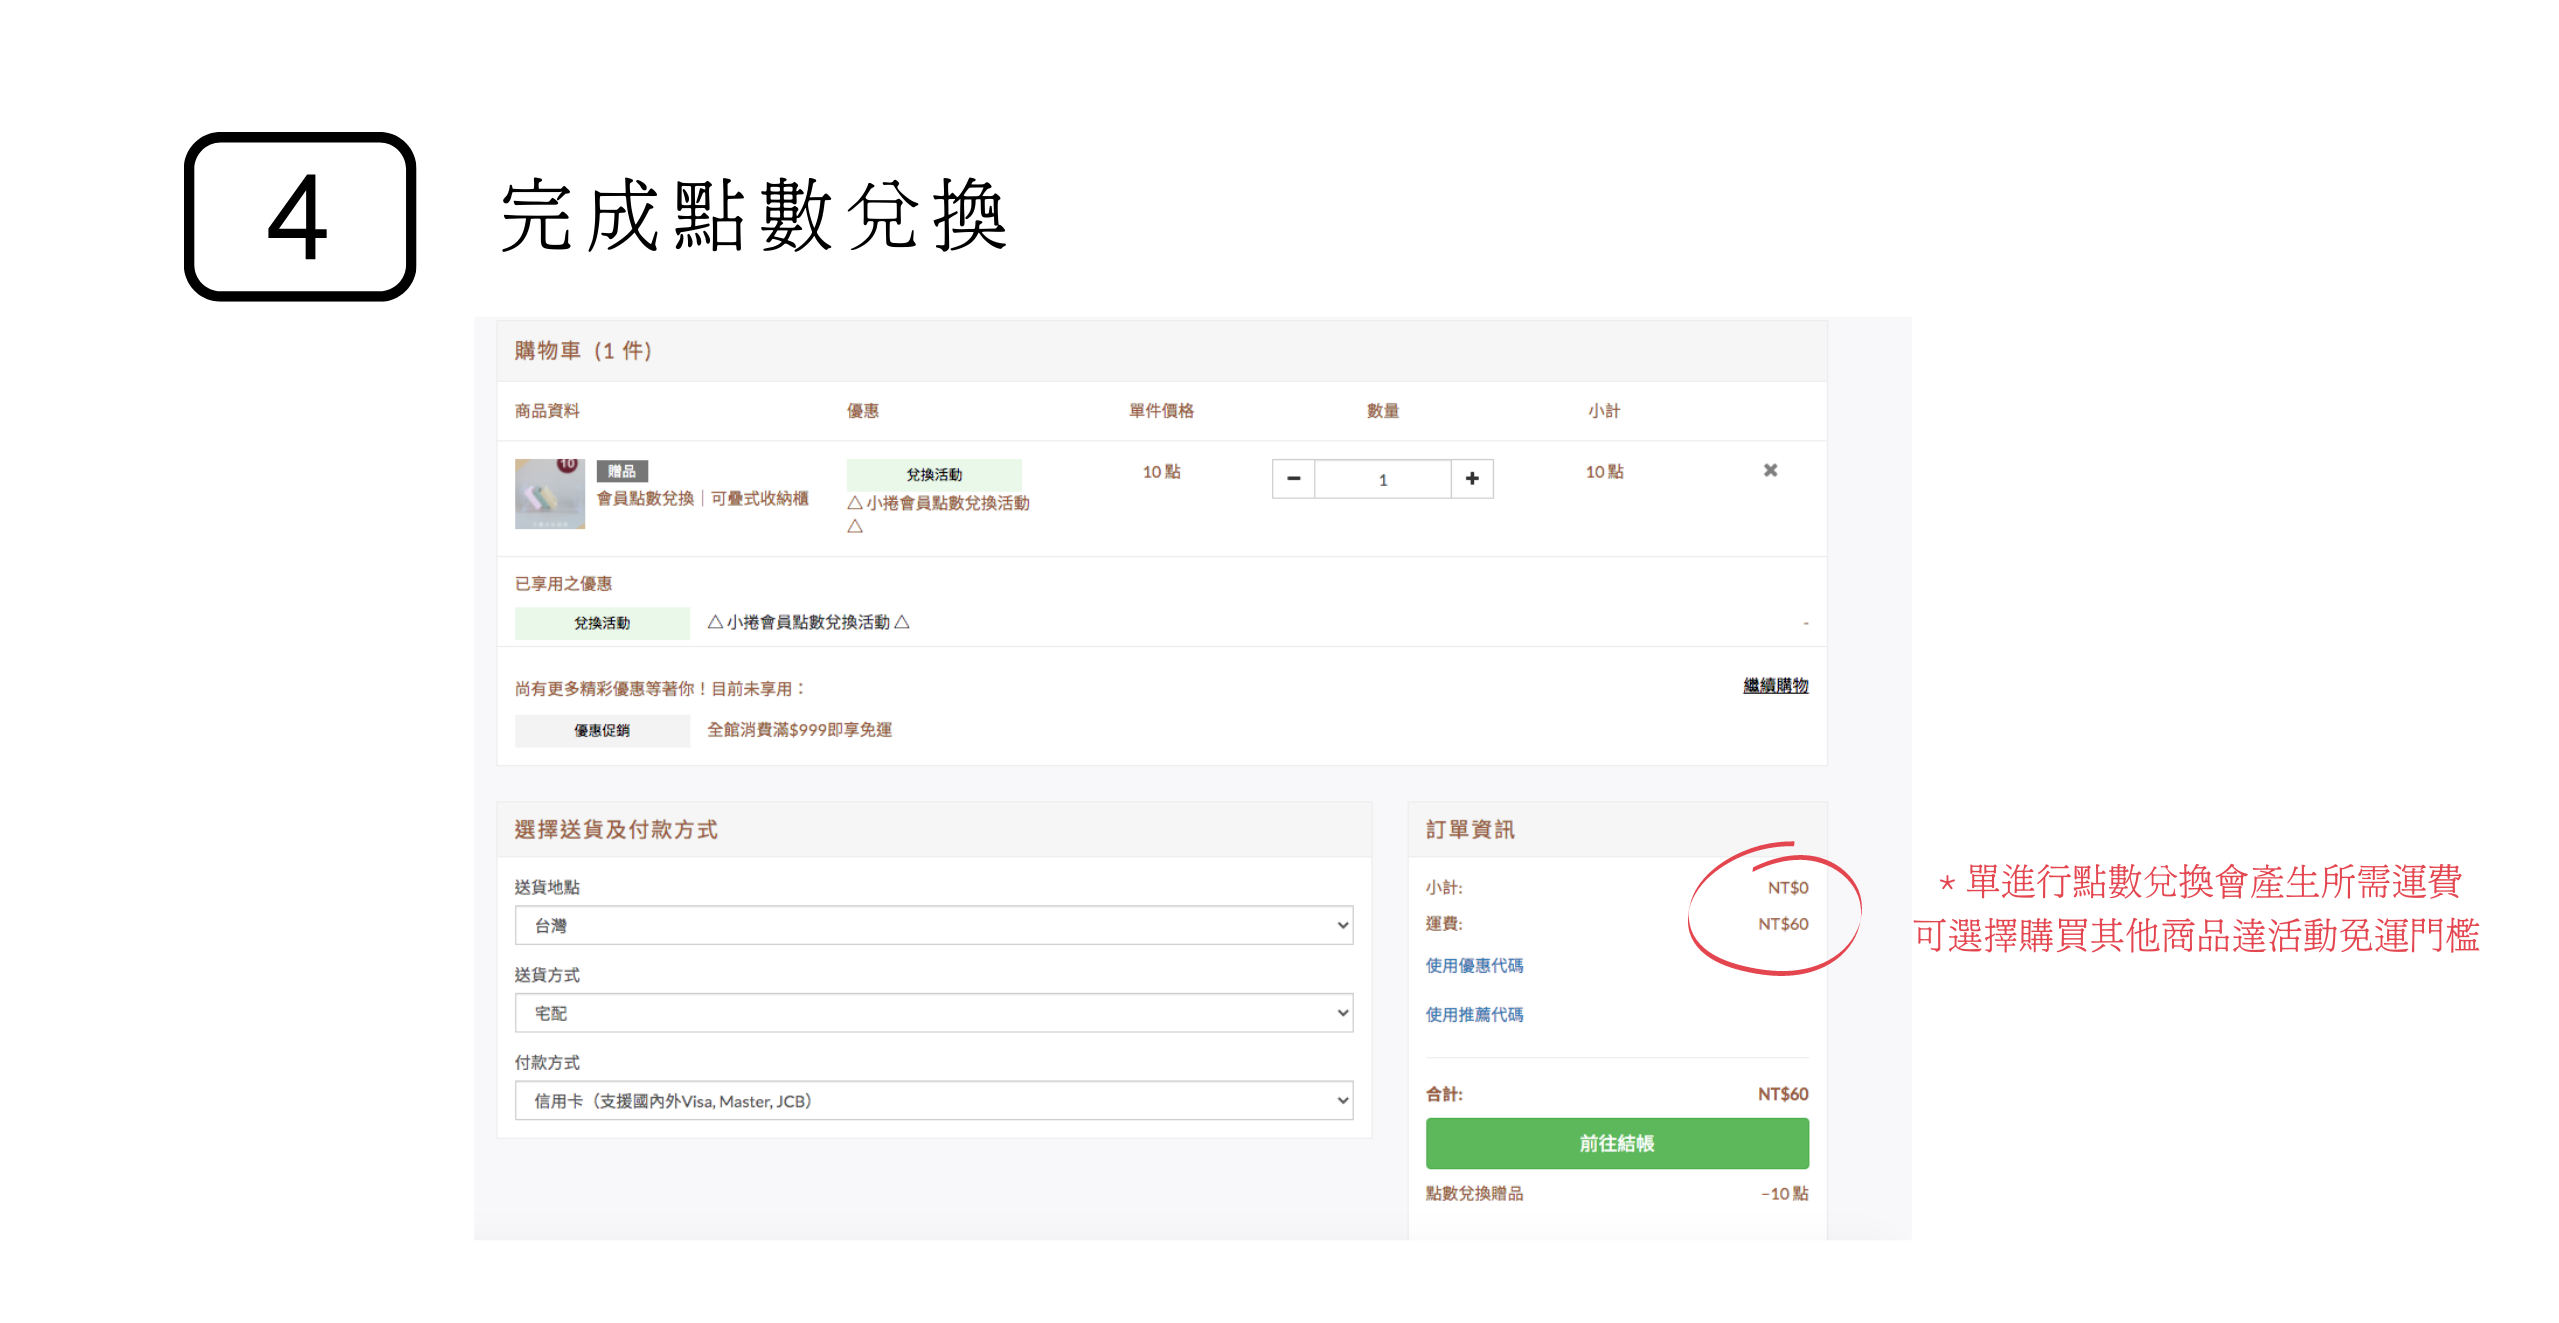Click the minus quantity button
This screenshot has height=1323, width=2559.
click(x=1293, y=479)
